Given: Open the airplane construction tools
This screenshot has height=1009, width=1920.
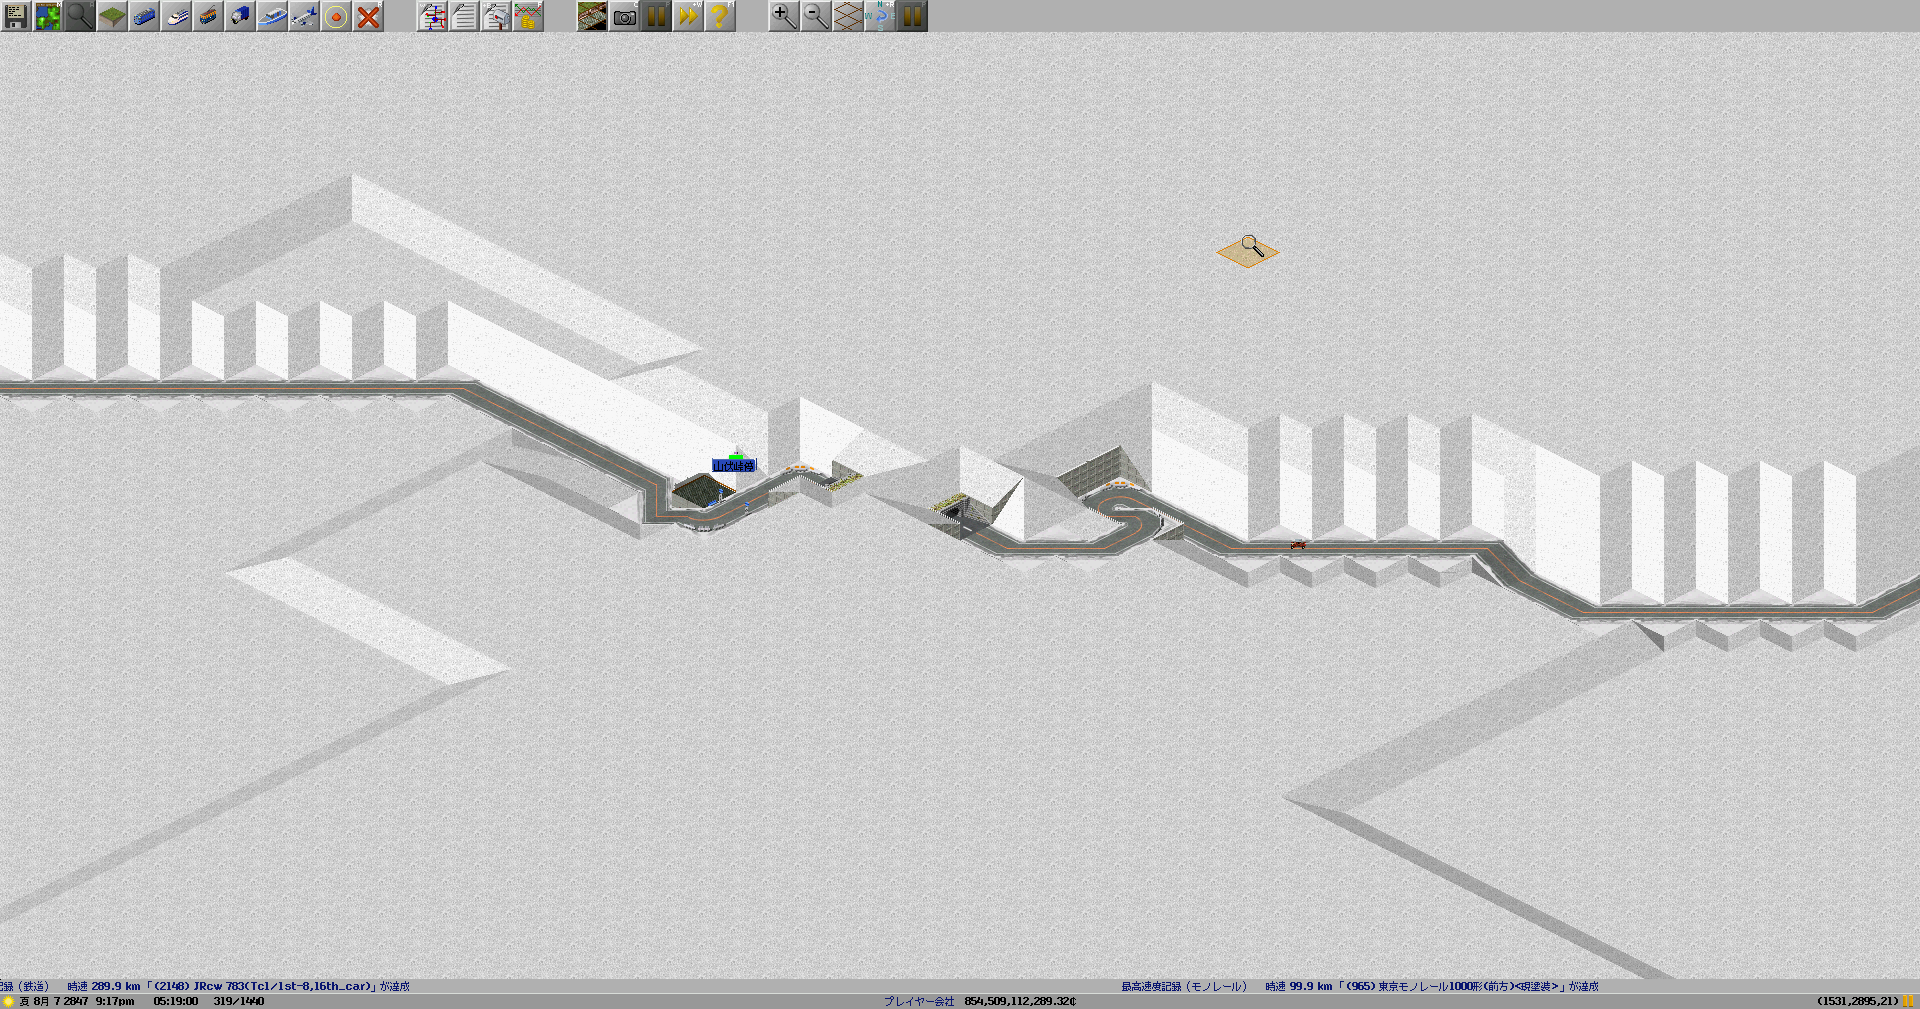Looking at the screenshot, I should pyautogui.click(x=304, y=16).
